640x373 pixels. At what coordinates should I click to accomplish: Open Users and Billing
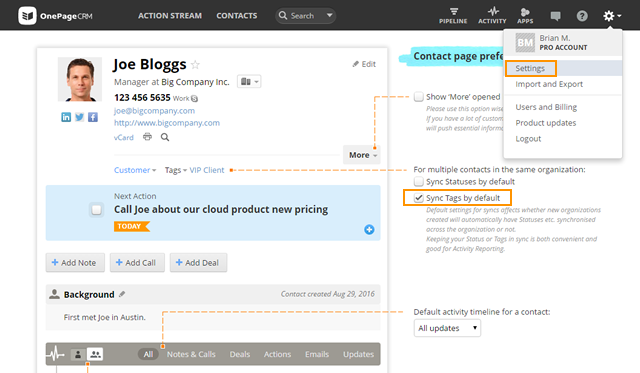(x=546, y=107)
